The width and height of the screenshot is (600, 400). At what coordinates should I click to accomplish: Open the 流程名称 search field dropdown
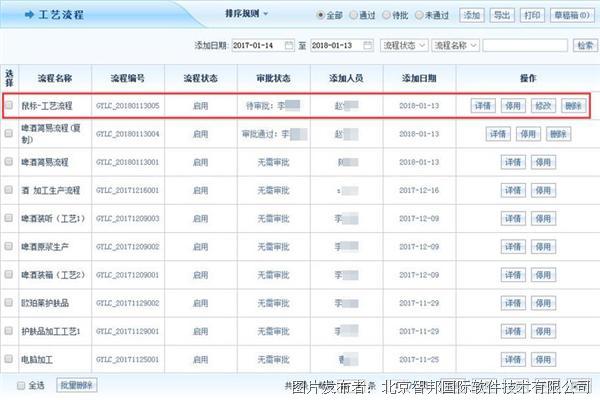pos(455,46)
